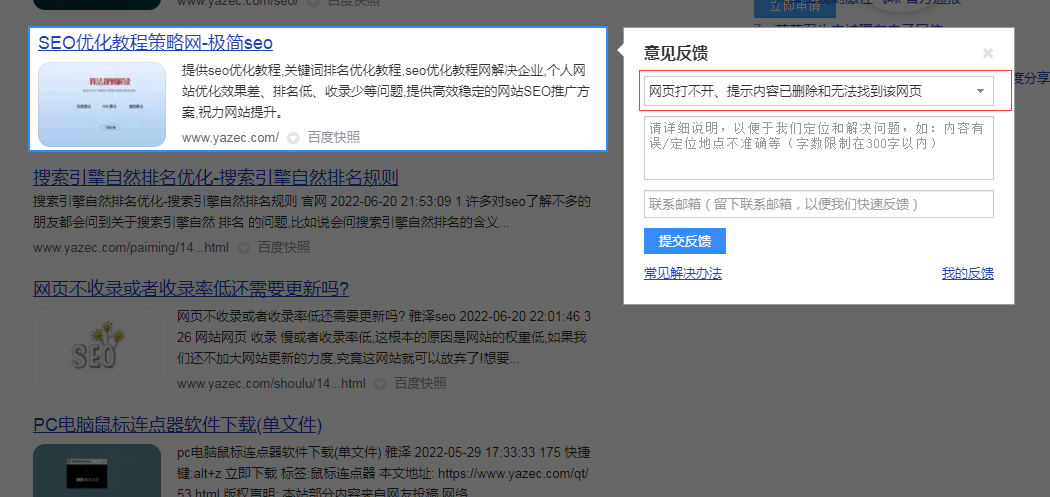The image size is (1050, 497).
Task: Click the snippet starting 搜索引擎自然排名优化-搜索引擎自然排名规则 官网
Action: click(311, 211)
